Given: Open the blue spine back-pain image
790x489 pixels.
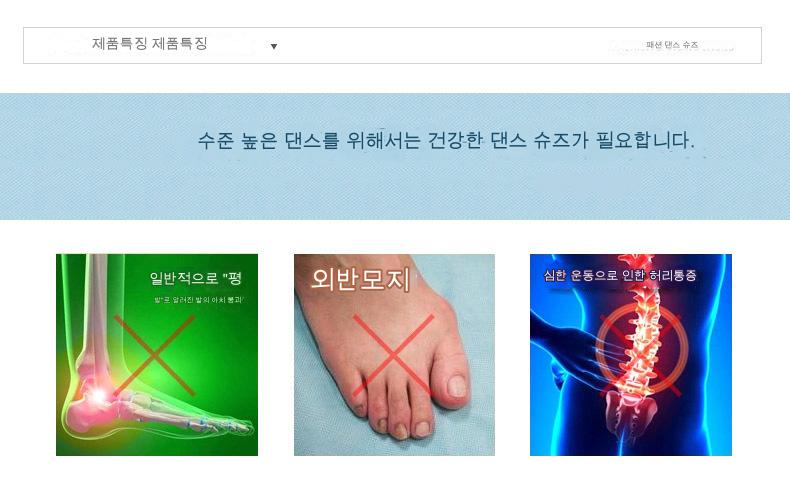Looking at the screenshot, I should pos(631,355).
